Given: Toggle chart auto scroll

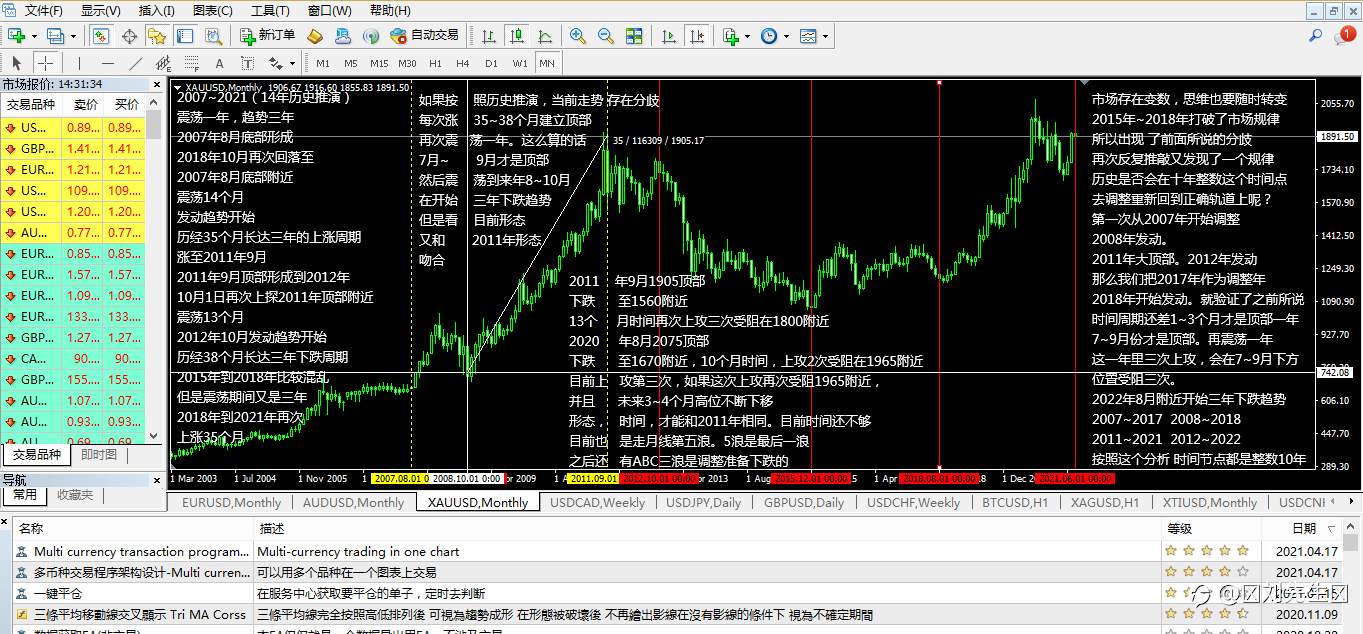Looking at the screenshot, I should (670, 35).
